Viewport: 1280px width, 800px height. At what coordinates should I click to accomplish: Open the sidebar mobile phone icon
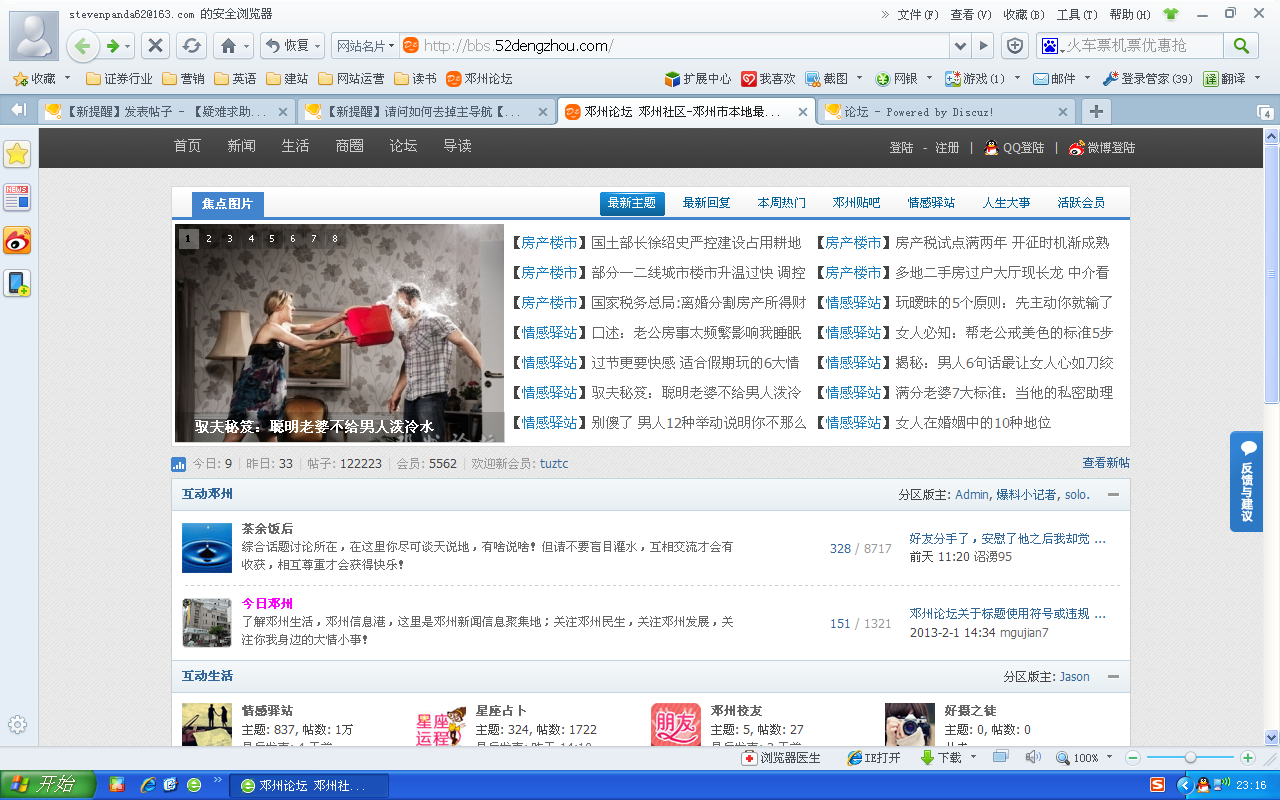pos(17,283)
